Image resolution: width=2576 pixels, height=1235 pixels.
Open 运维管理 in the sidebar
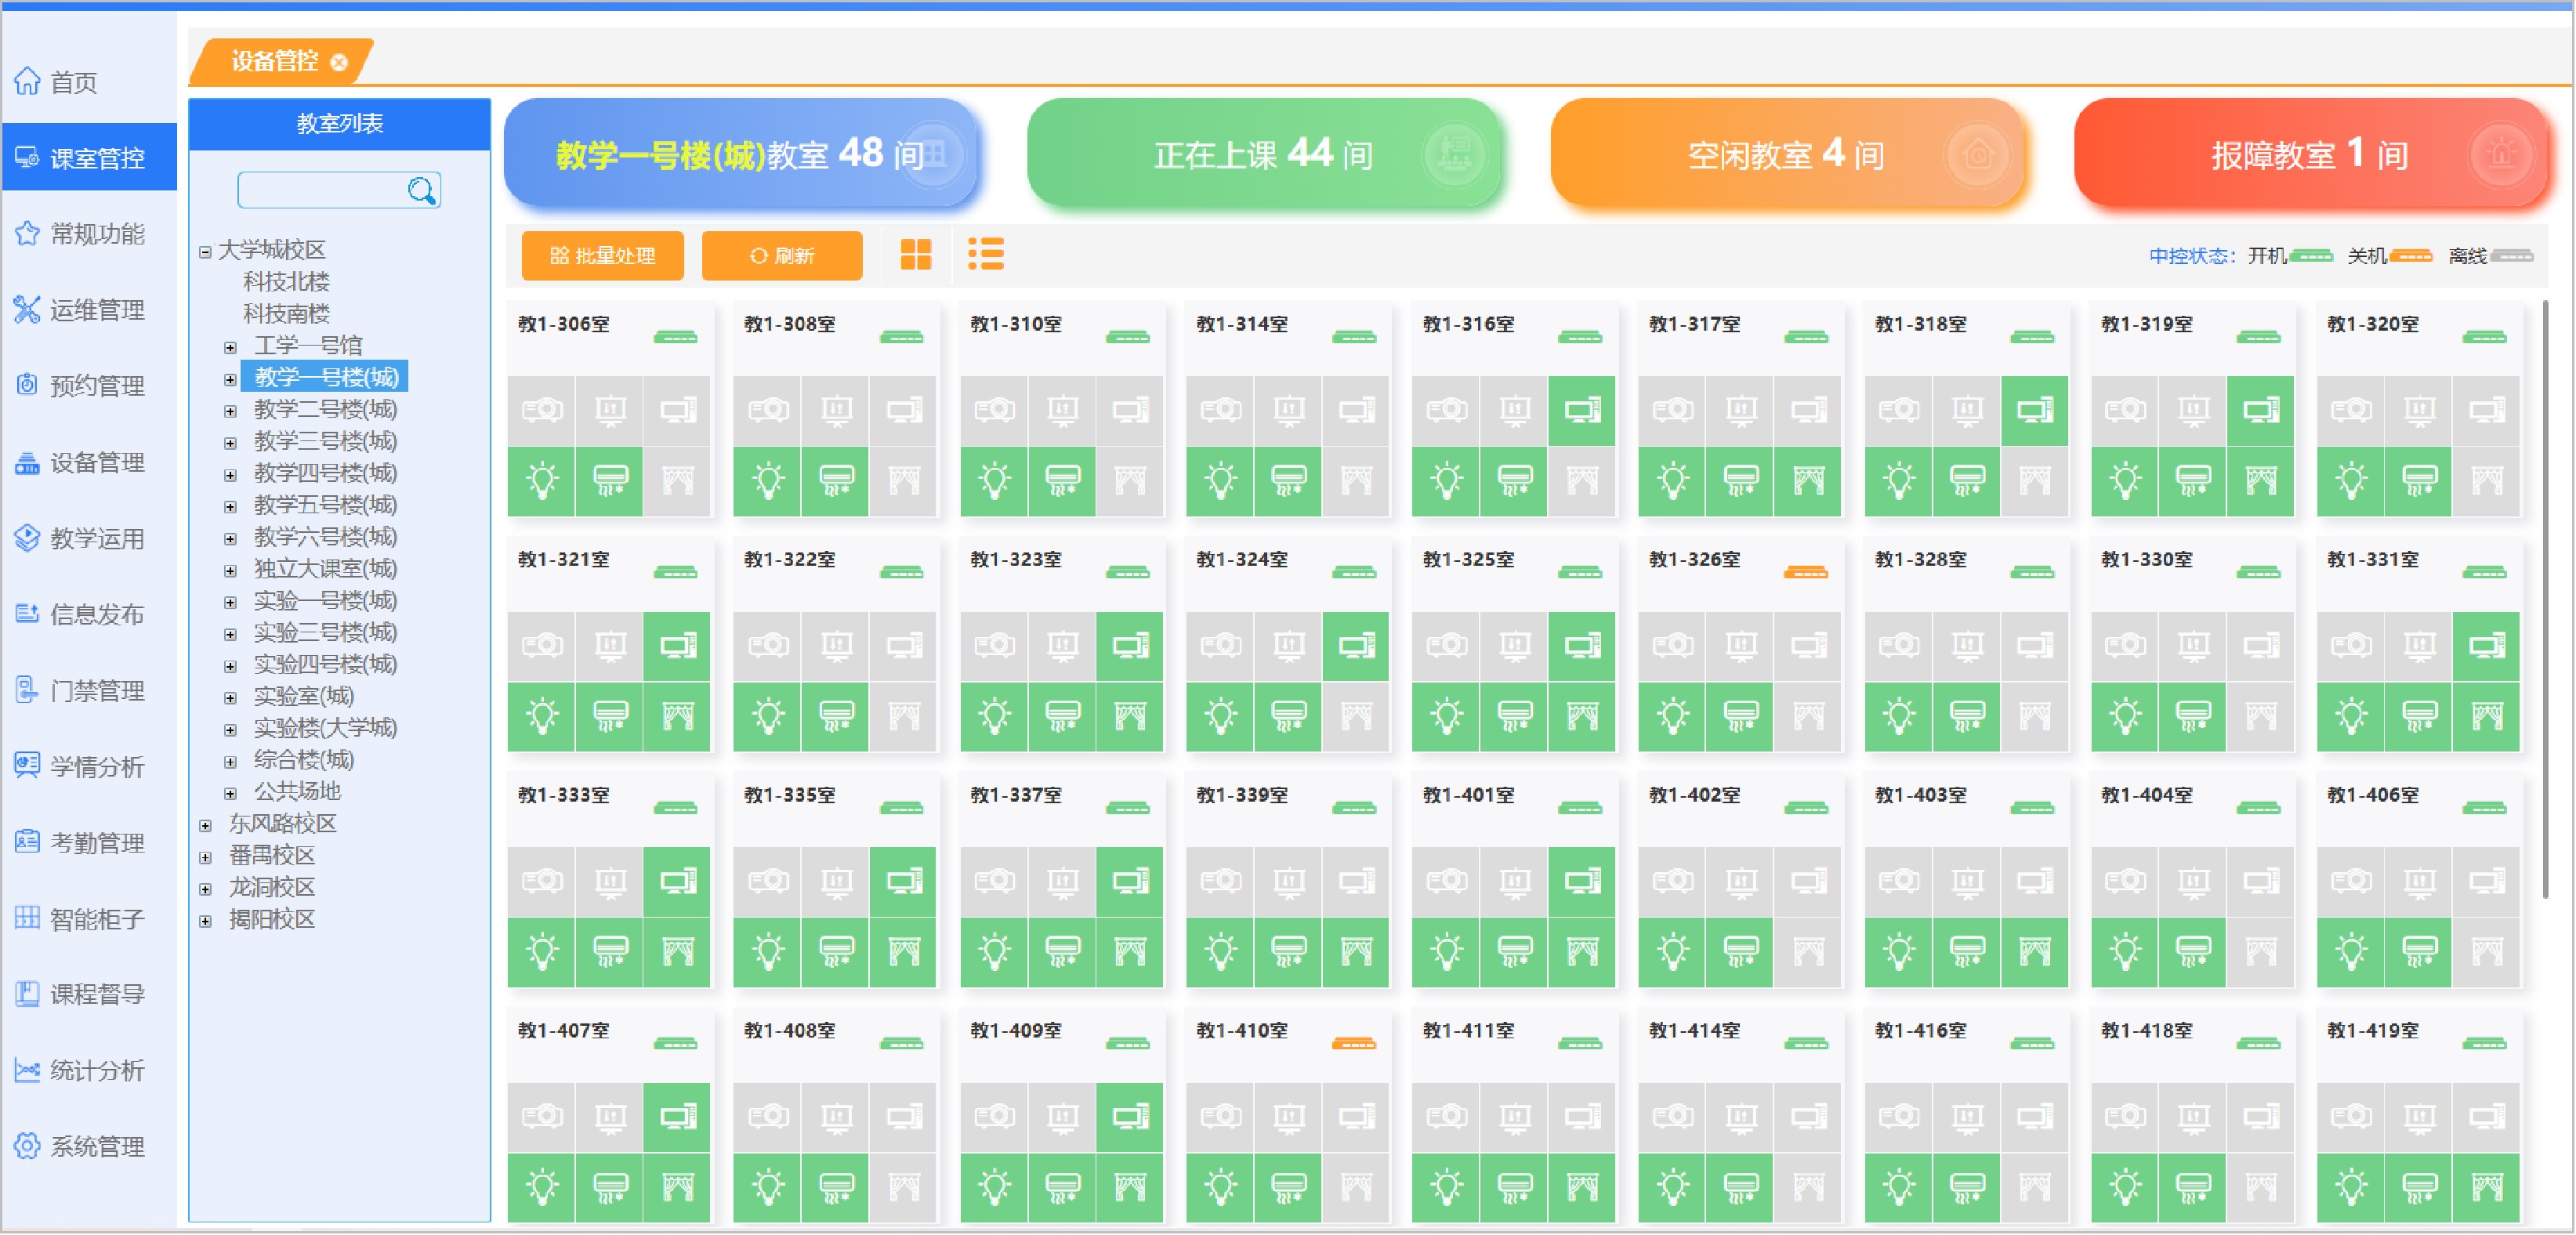click(88, 309)
